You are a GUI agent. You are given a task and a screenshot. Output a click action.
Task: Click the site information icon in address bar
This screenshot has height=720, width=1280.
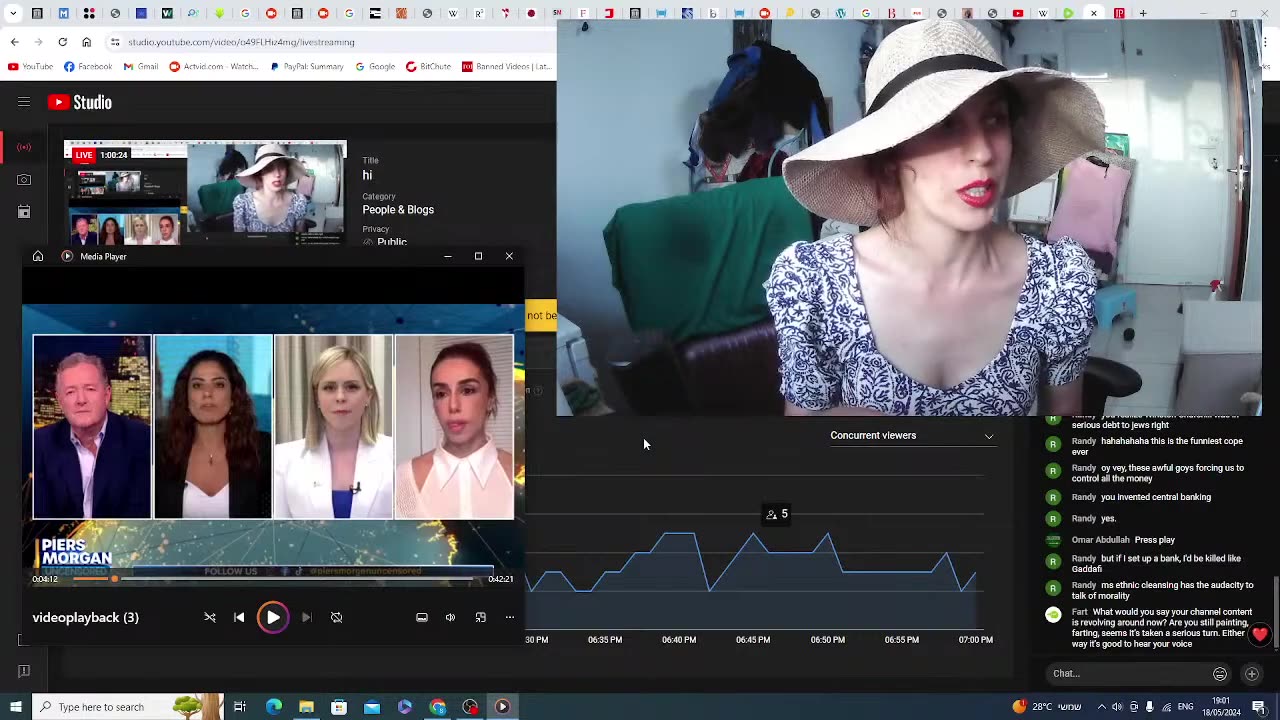click(115, 42)
